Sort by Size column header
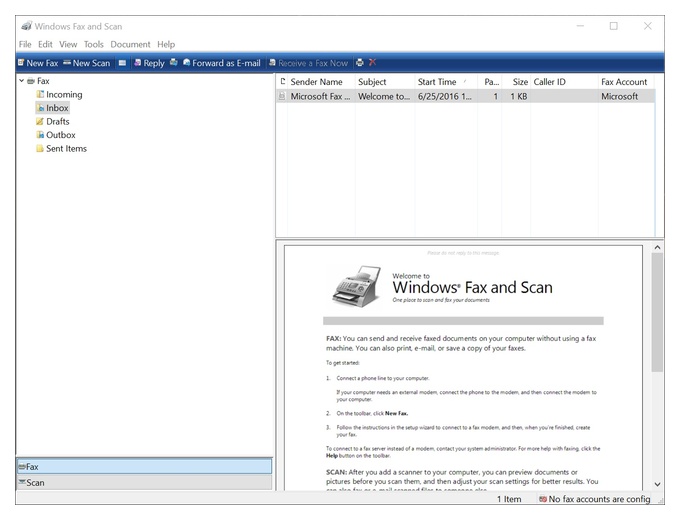This screenshot has height=520, width=680. point(516,82)
